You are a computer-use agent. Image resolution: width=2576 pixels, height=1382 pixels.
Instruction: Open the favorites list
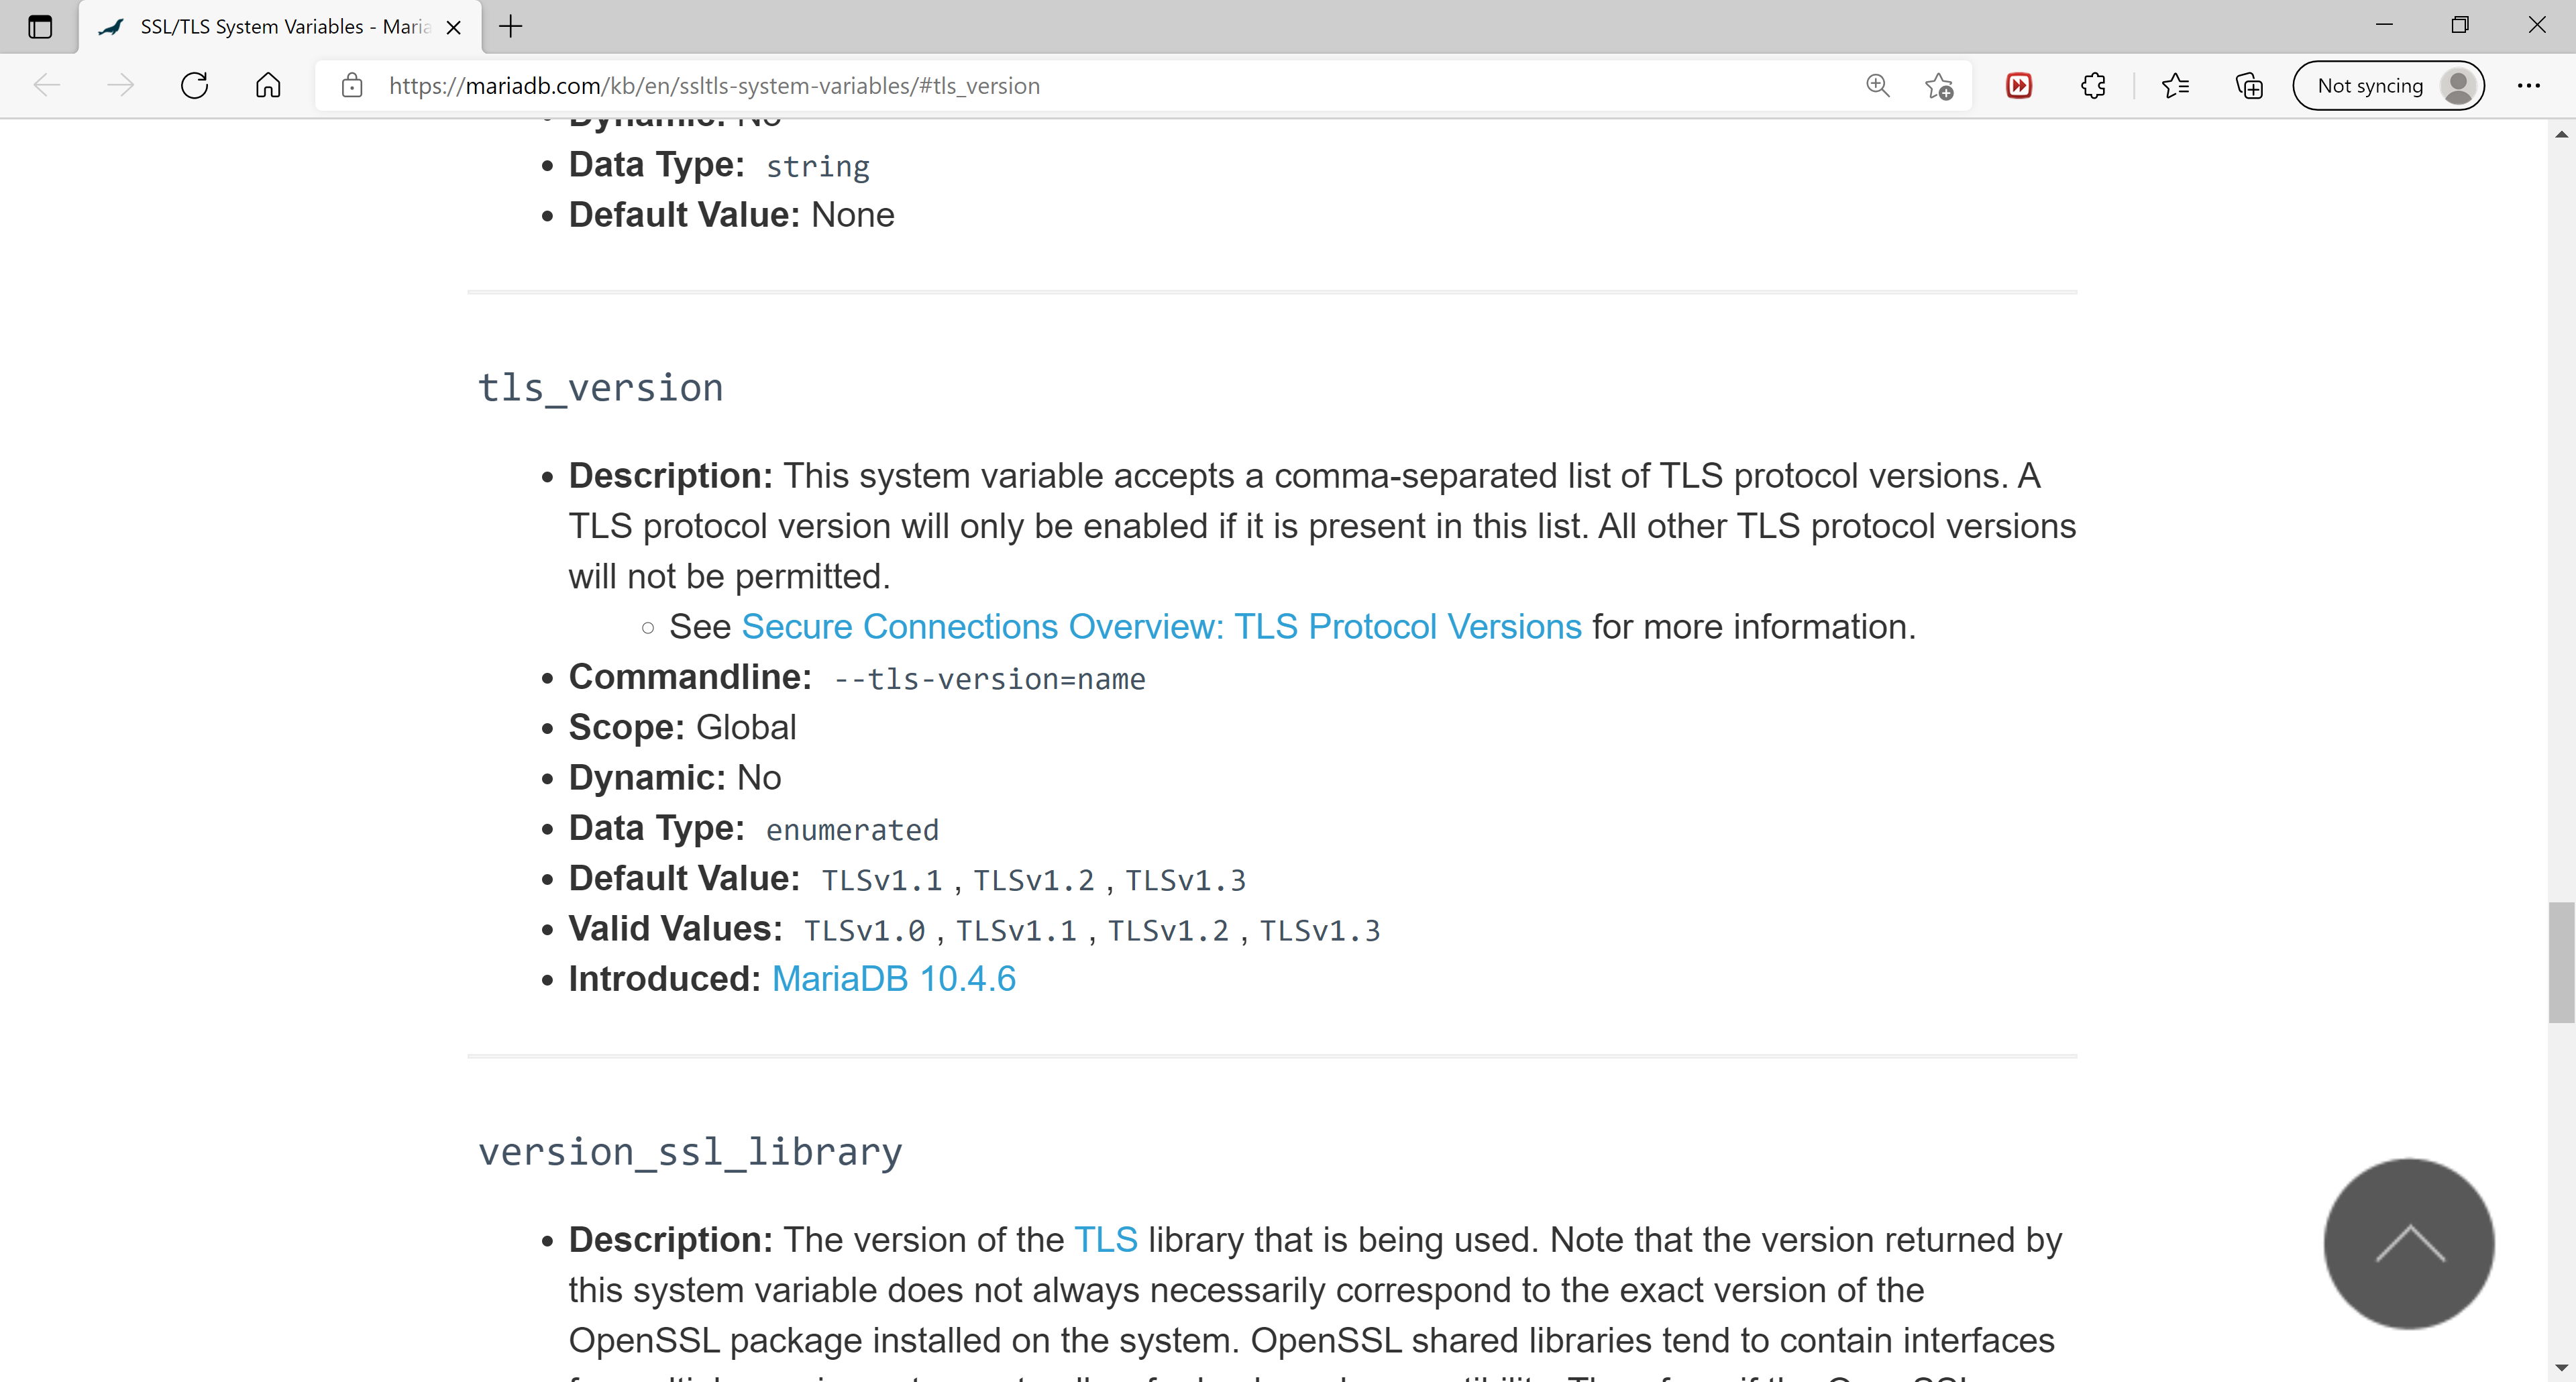[x=2175, y=86]
